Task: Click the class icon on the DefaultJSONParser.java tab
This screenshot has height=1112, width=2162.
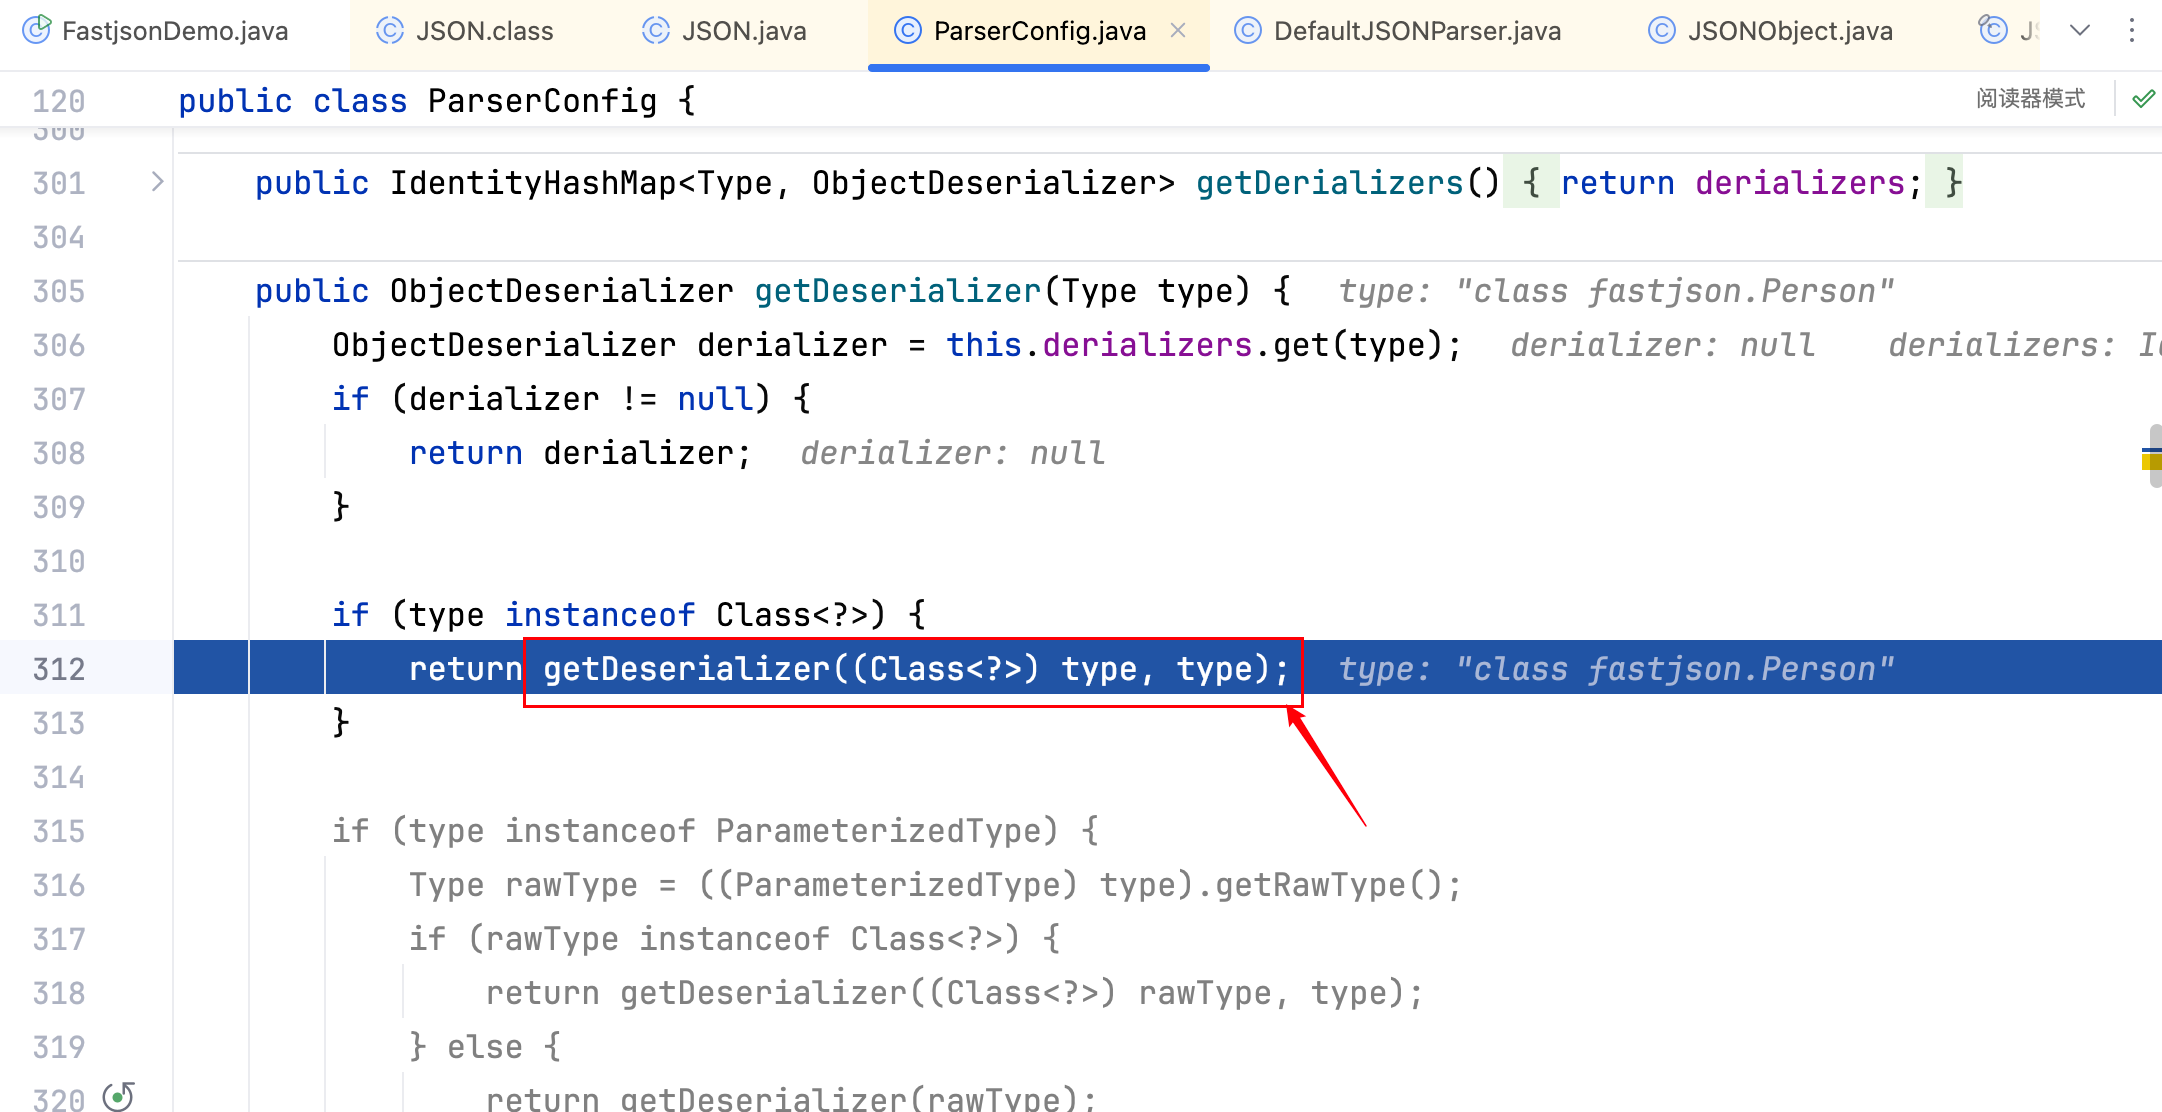Action: click(x=1248, y=31)
